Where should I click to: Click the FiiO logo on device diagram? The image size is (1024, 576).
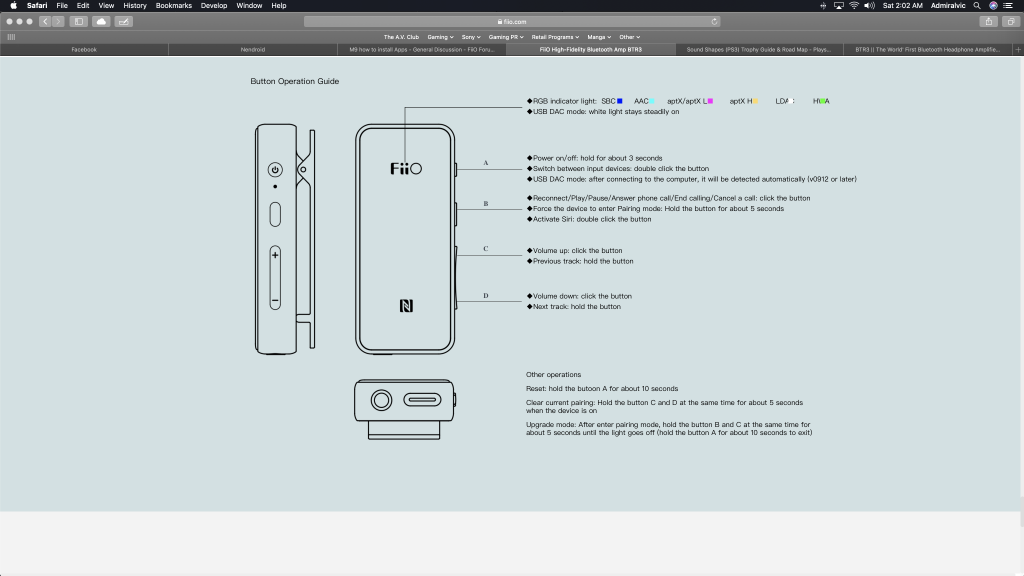(406, 169)
